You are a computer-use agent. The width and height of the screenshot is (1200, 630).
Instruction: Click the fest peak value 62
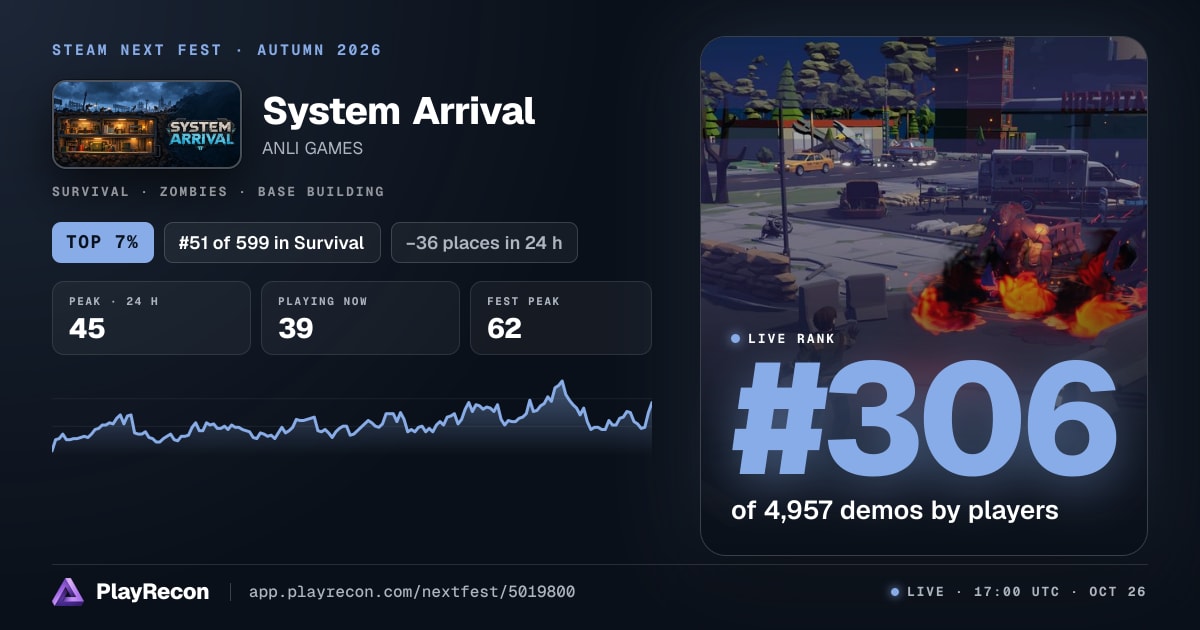[504, 328]
